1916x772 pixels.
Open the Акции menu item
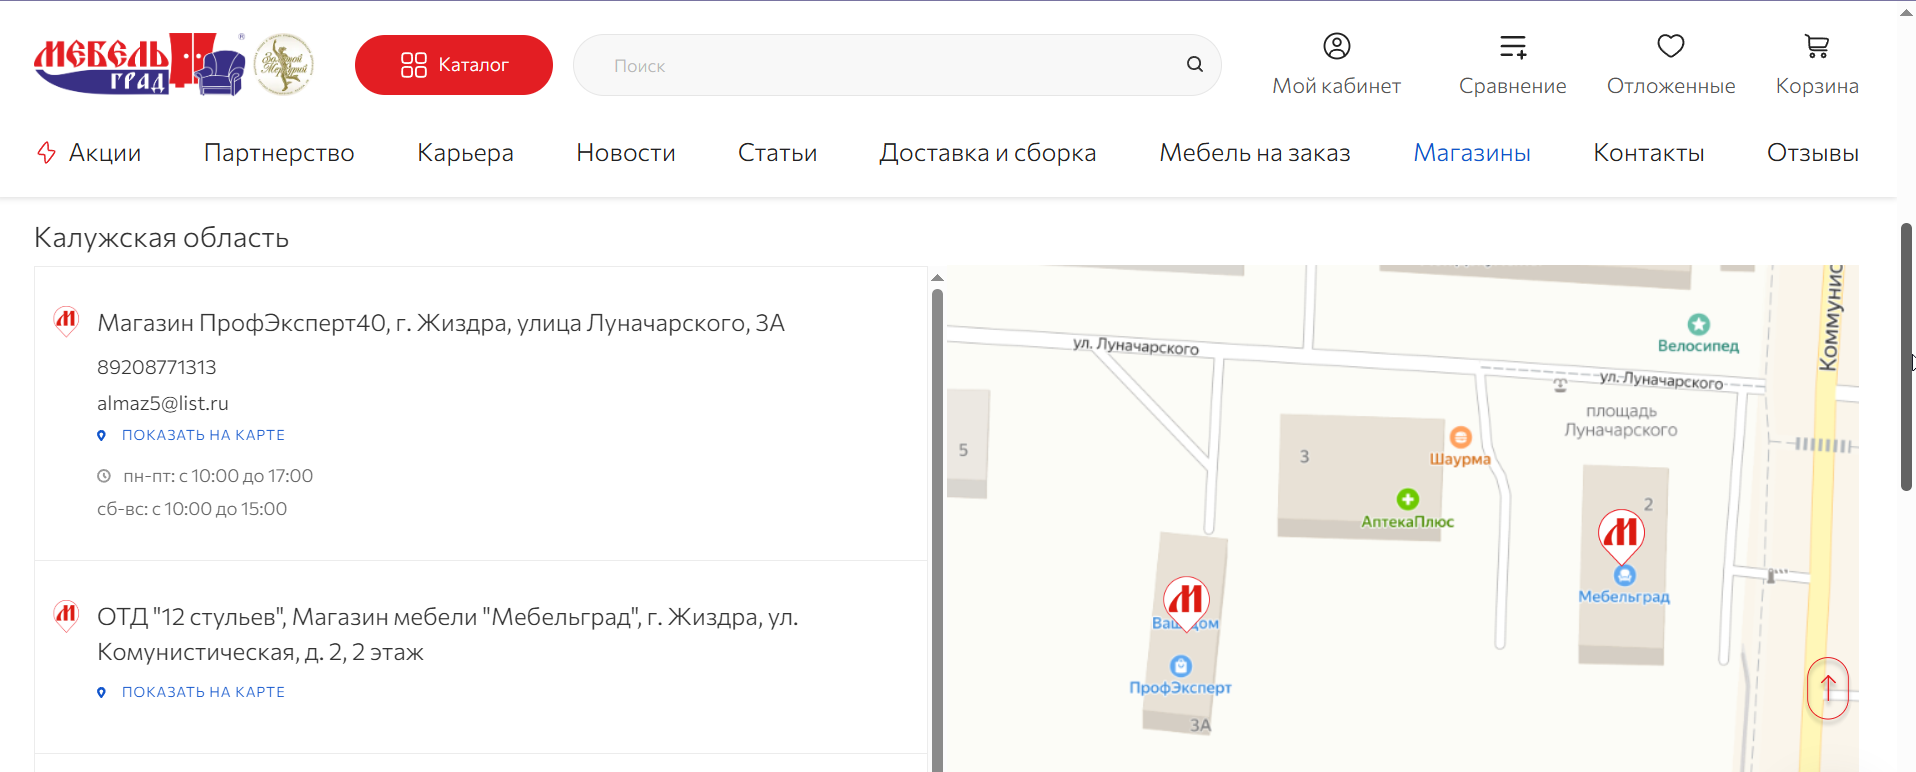tap(105, 153)
